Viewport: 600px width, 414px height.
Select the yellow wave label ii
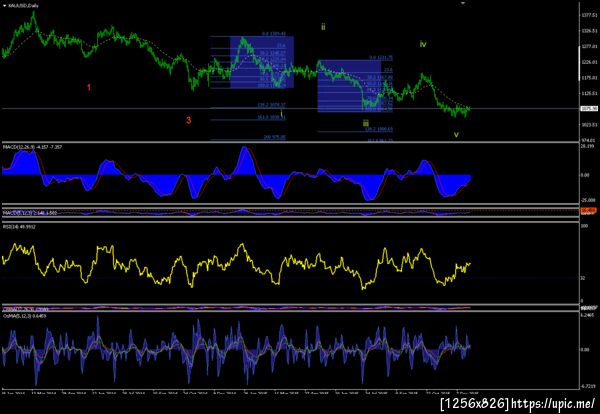323,27
